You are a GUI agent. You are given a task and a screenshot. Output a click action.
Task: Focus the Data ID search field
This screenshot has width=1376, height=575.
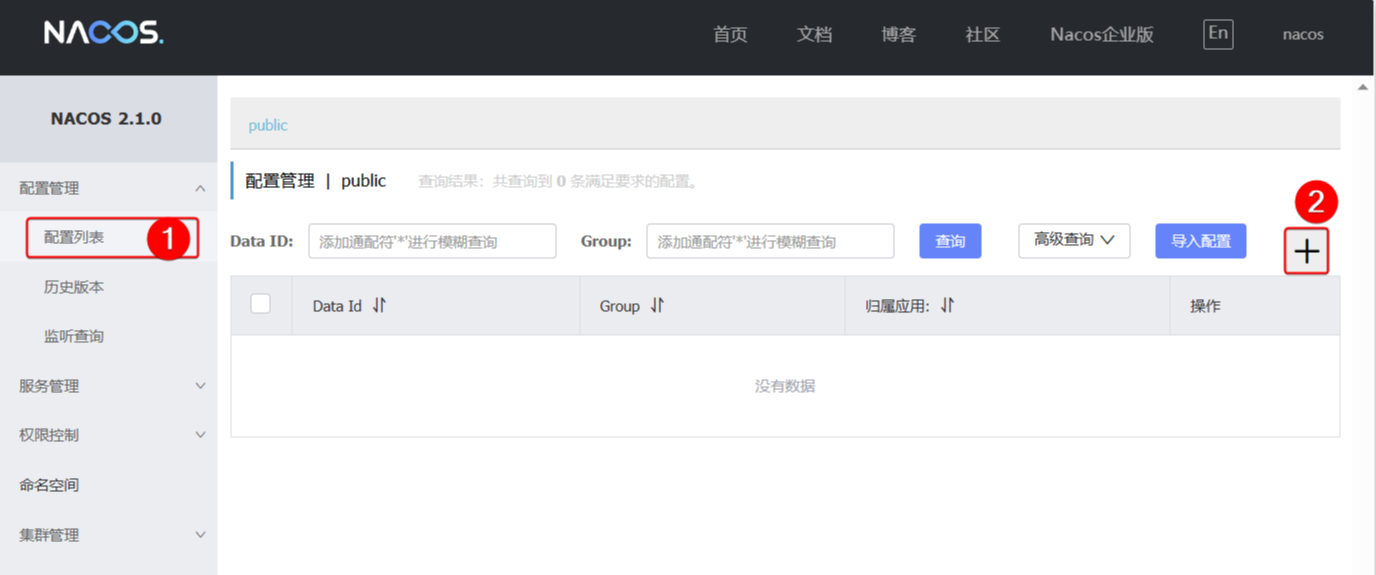(x=432, y=241)
